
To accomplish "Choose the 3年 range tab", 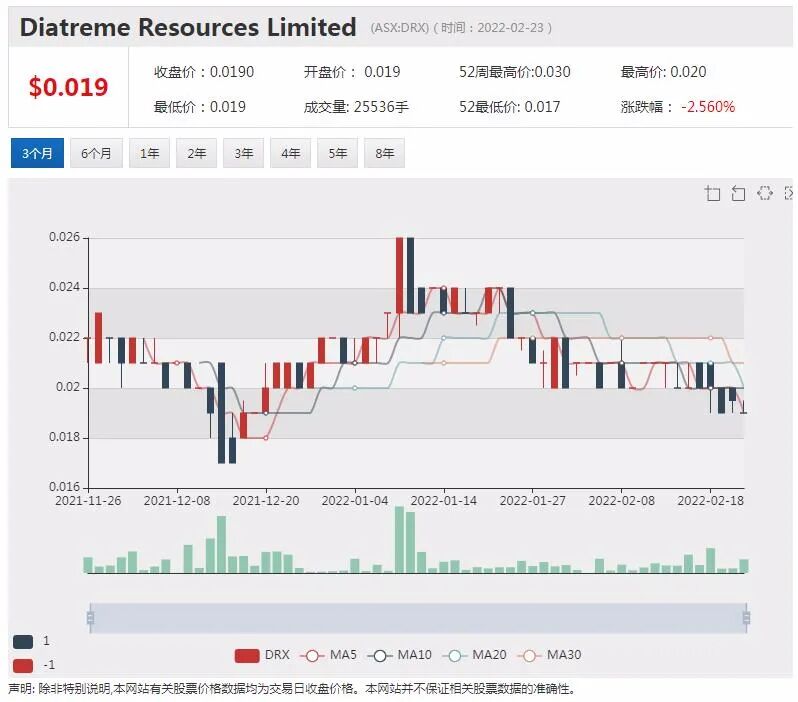I will 243,153.
